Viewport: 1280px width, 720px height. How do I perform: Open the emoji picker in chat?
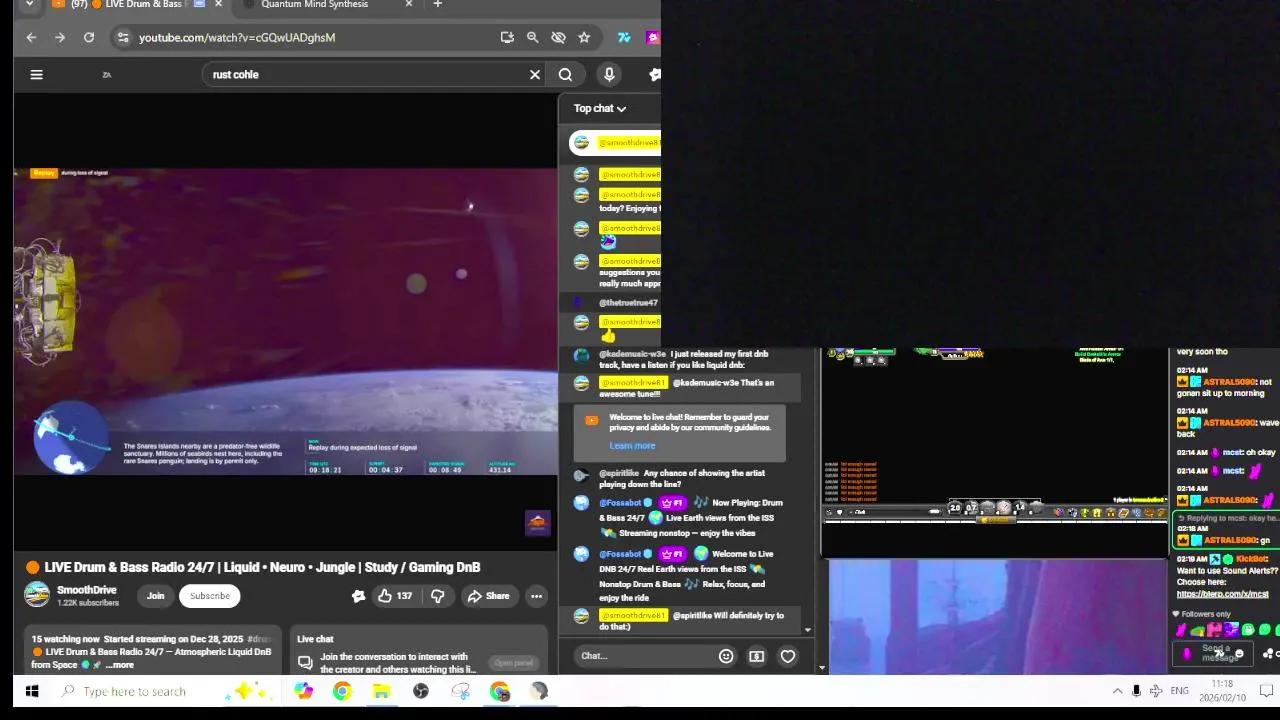726,656
